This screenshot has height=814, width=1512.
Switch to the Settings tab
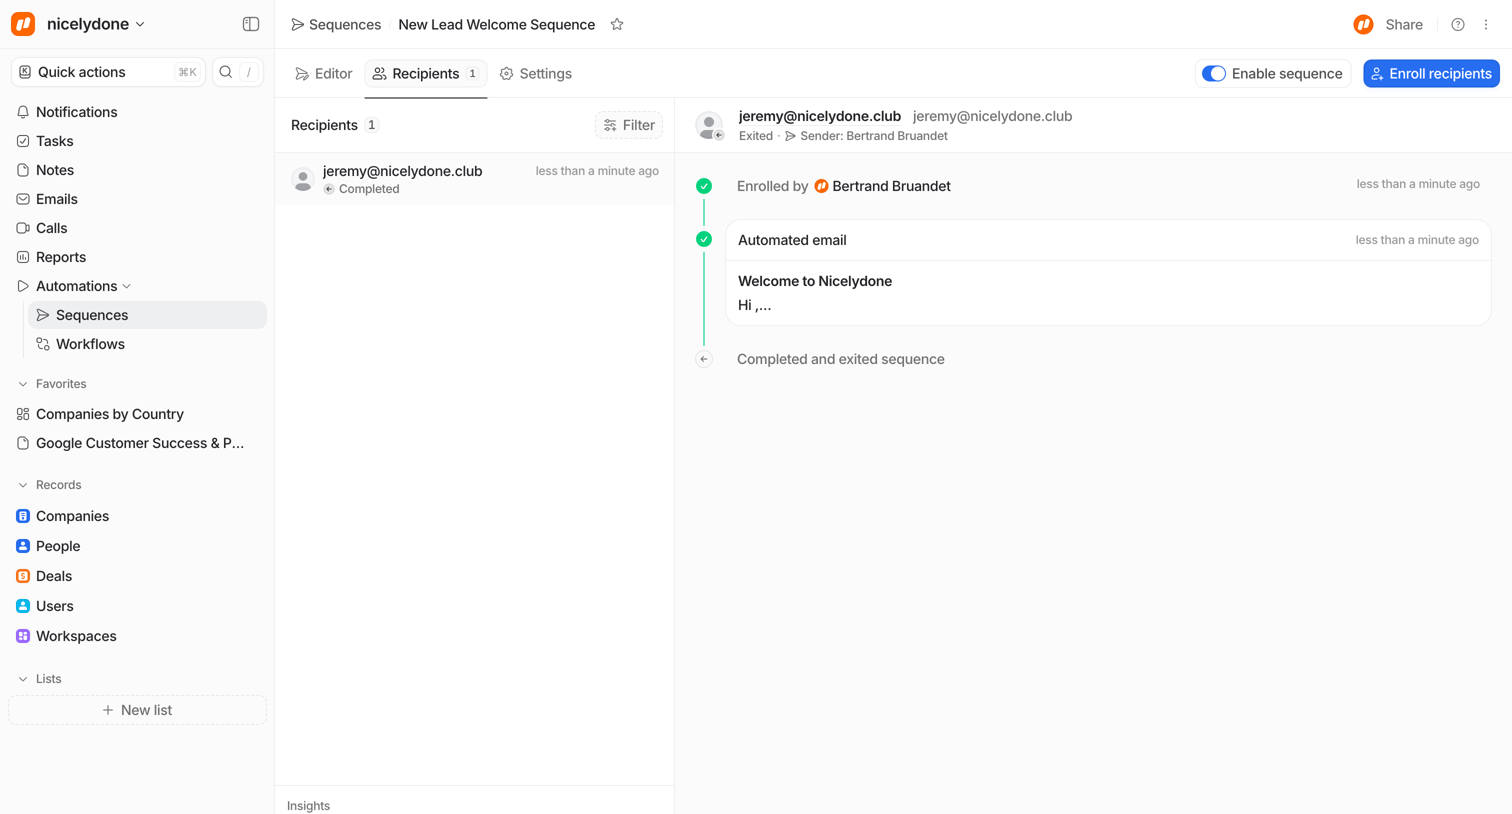point(536,73)
